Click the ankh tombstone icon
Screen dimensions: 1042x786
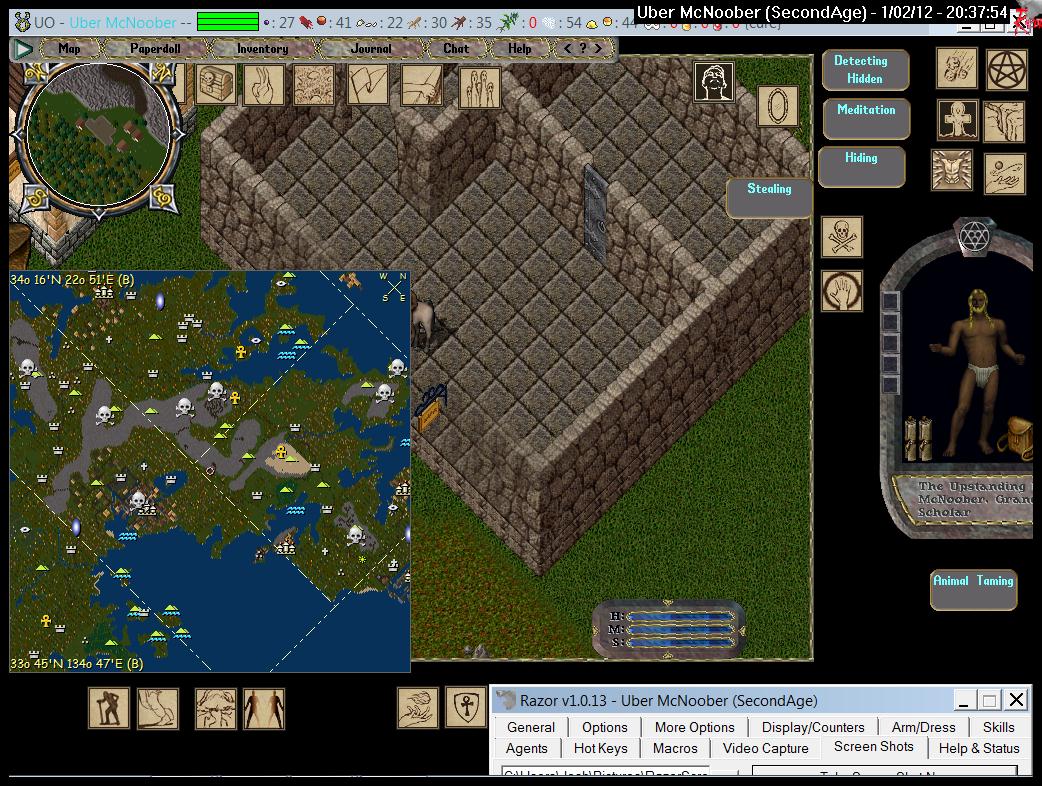(957, 120)
